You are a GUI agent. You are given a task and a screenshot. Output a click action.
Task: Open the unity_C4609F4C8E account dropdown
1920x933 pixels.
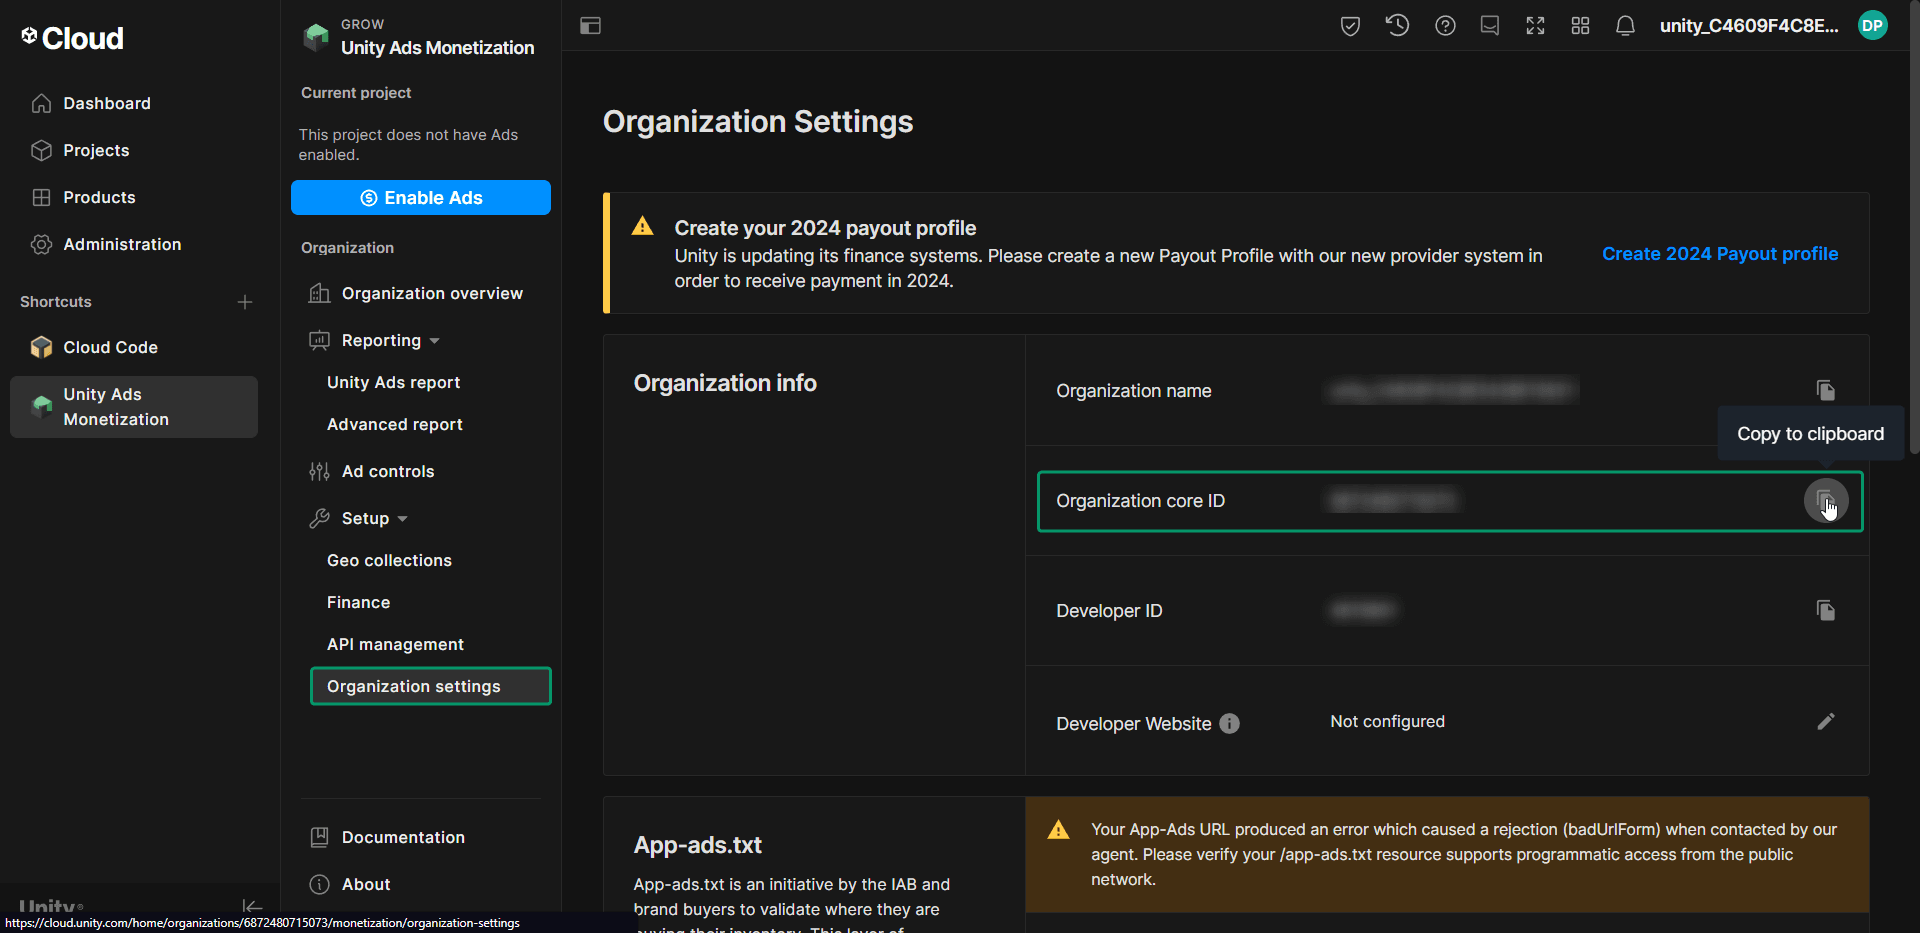click(x=1750, y=26)
